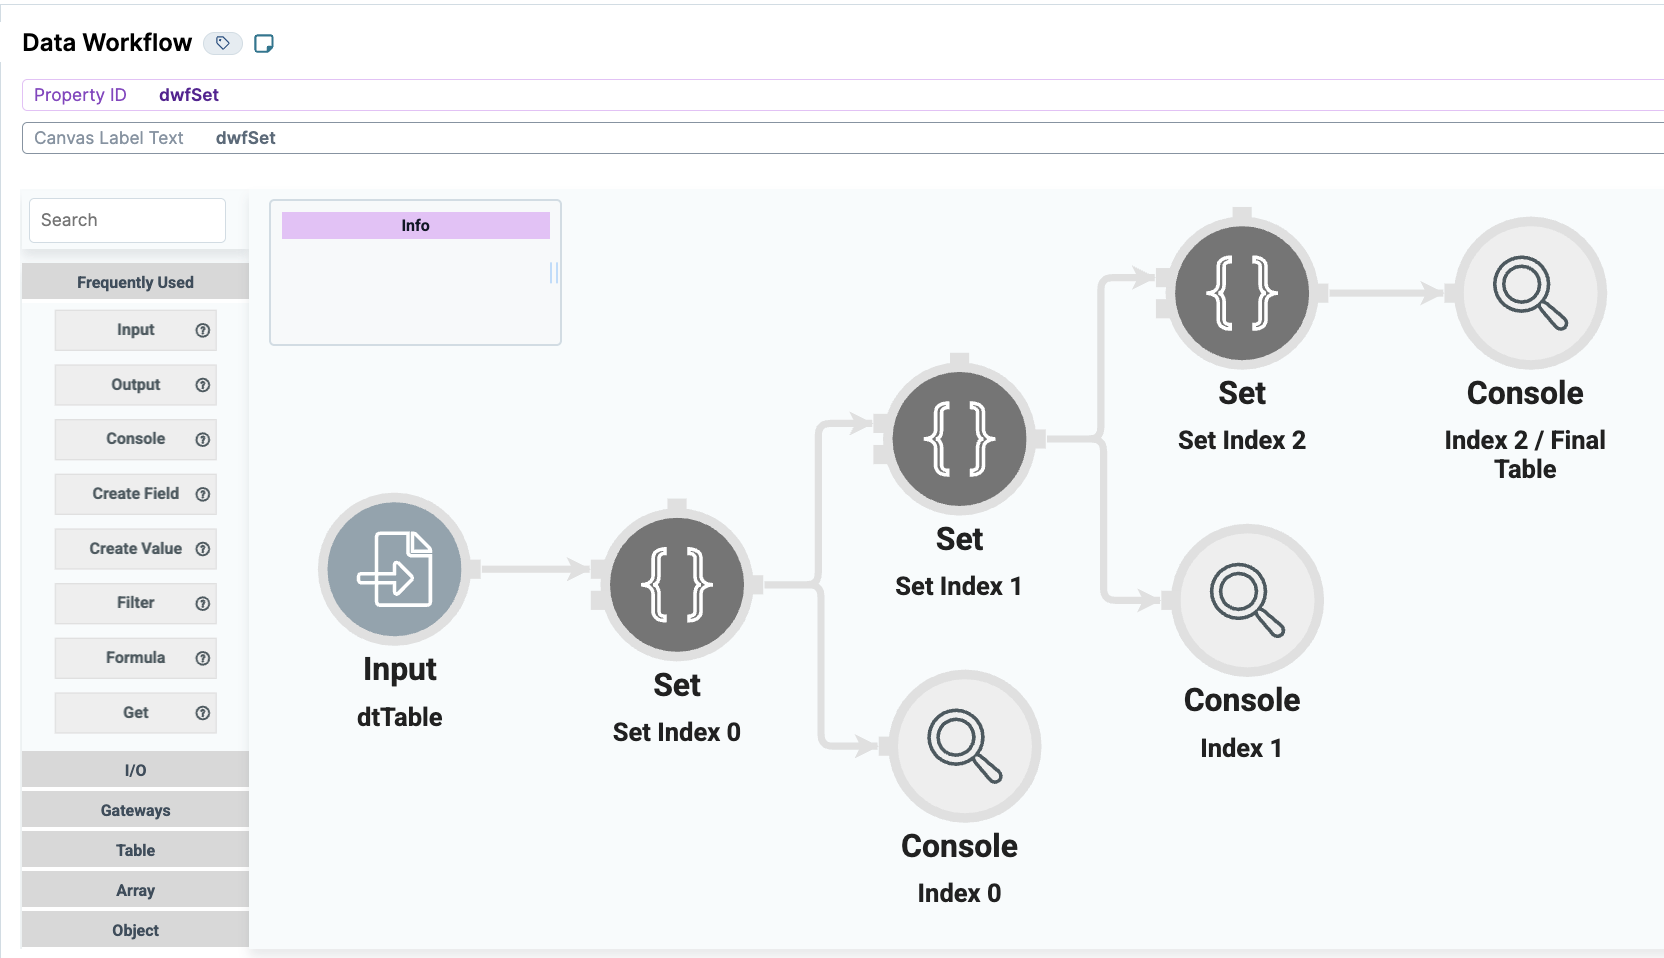Expand the I/O operator category
The width and height of the screenshot is (1664, 958).
pos(135,769)
